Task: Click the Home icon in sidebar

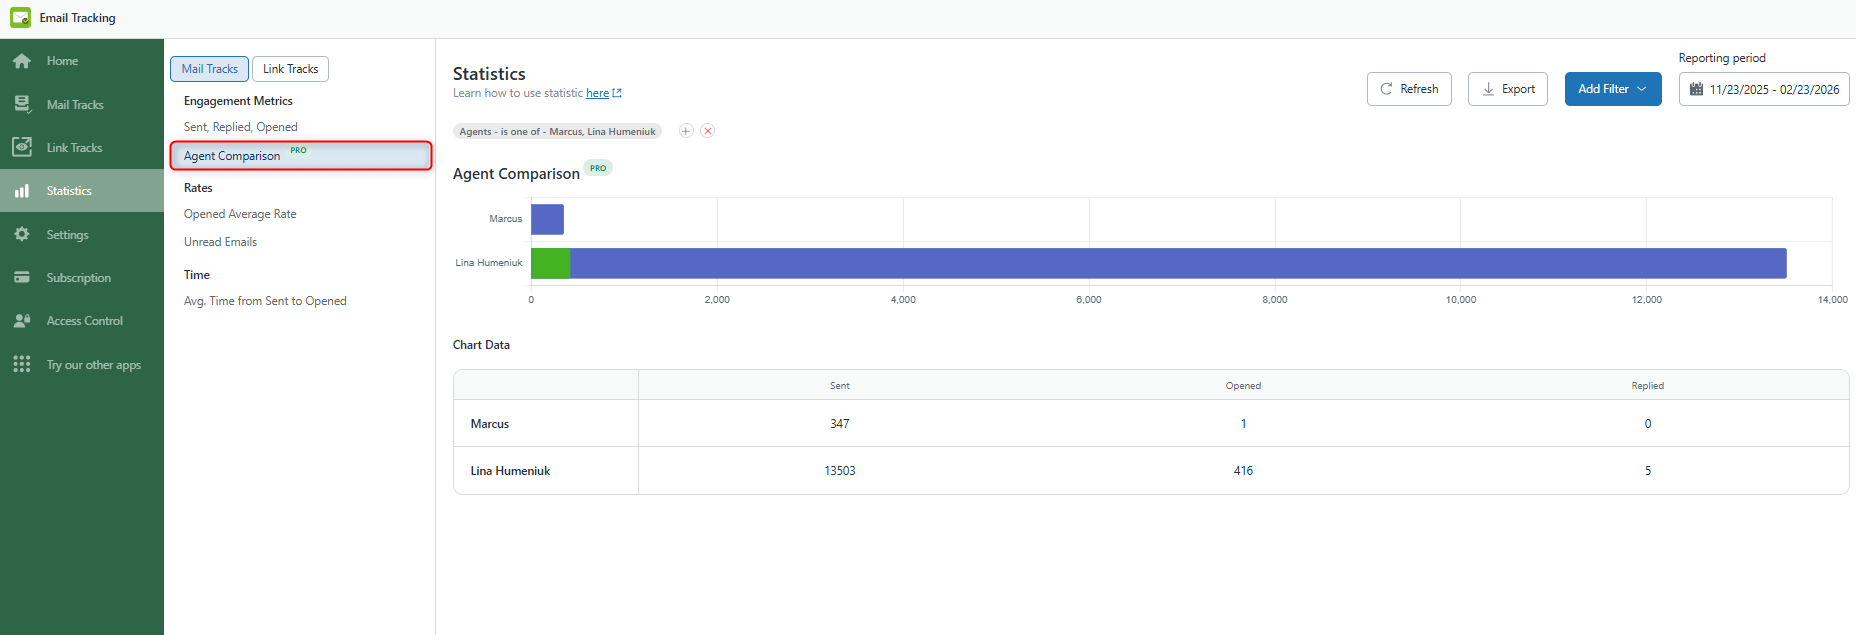Action: pyautogui.click(x=22, y=61)
